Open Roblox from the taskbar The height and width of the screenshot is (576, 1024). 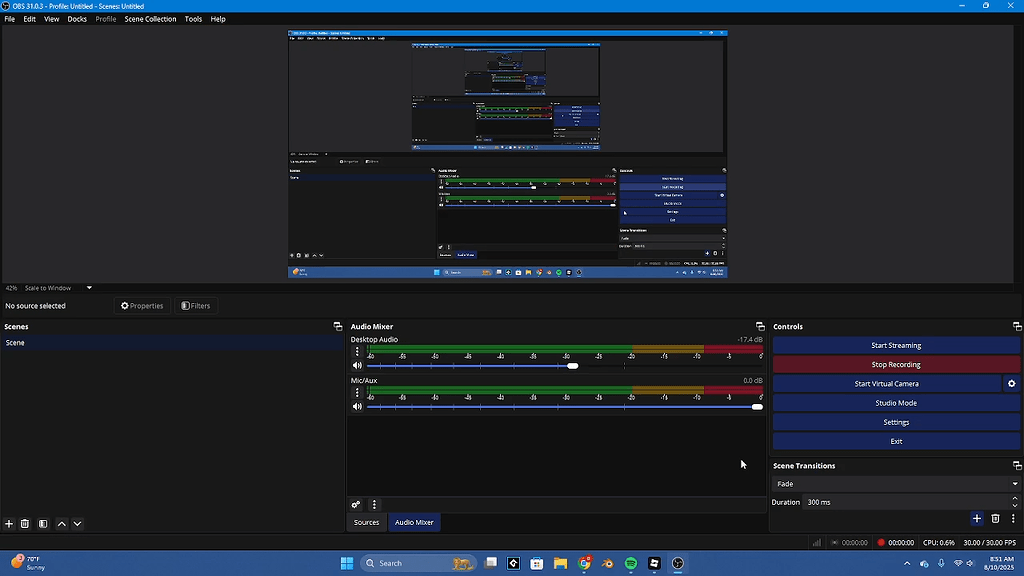(x=654, y=563)
